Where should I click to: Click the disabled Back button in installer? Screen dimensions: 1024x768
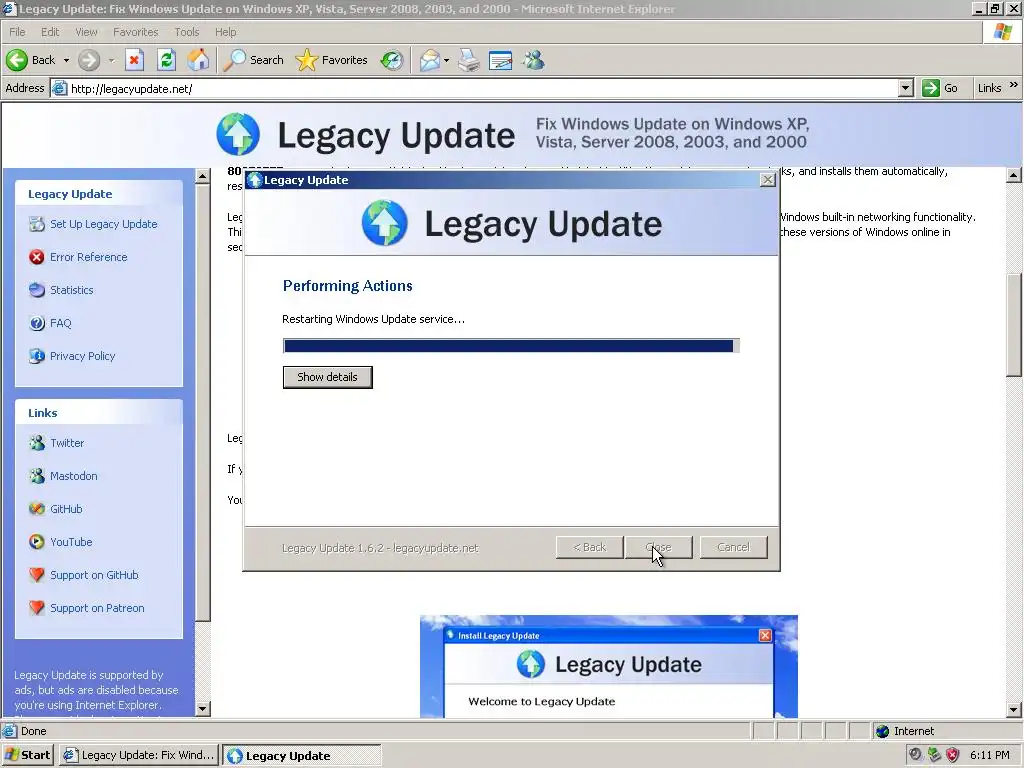[x=589, y=547]
